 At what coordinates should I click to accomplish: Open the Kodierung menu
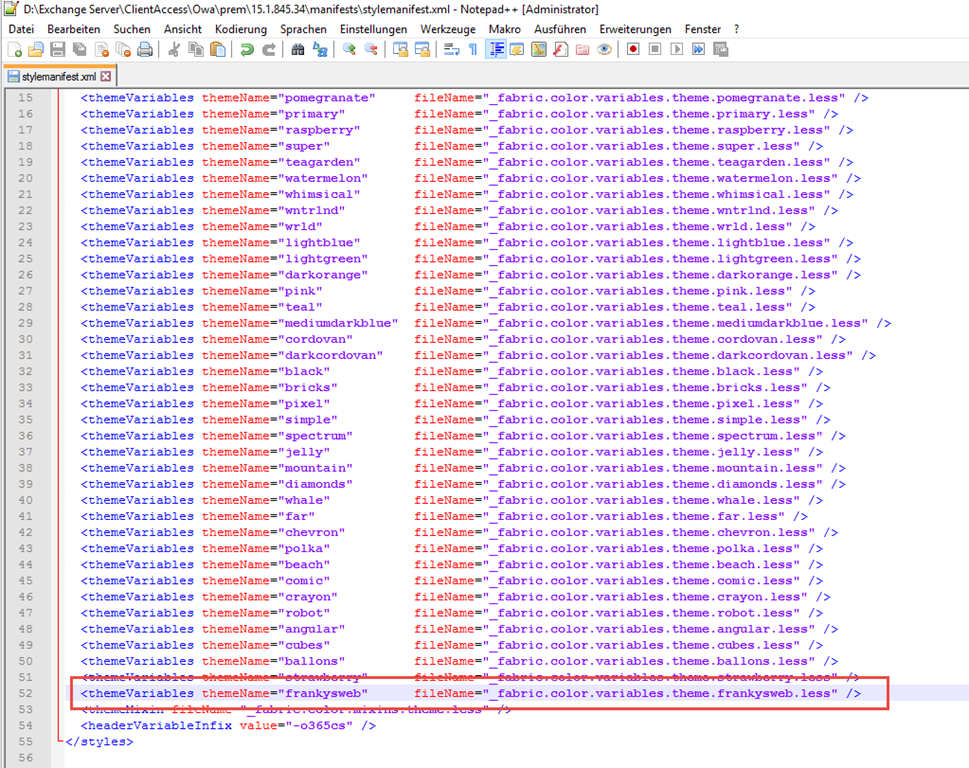point(240,29)
